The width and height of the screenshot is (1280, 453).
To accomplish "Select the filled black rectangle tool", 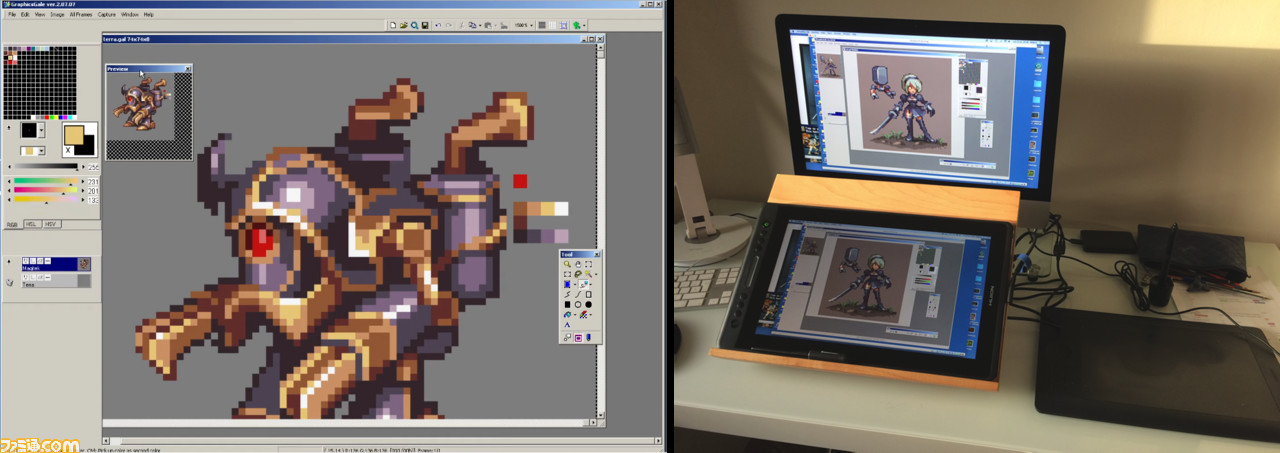I will [x=567, y=305].
